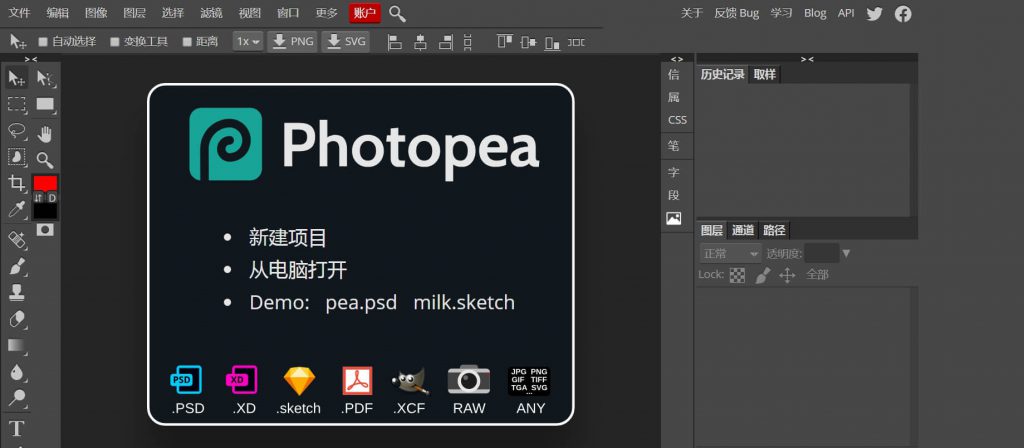This screenshot has width=1024, height=448.
Task: Open the milk.sketch demo file
Action: tap(464, 302)
